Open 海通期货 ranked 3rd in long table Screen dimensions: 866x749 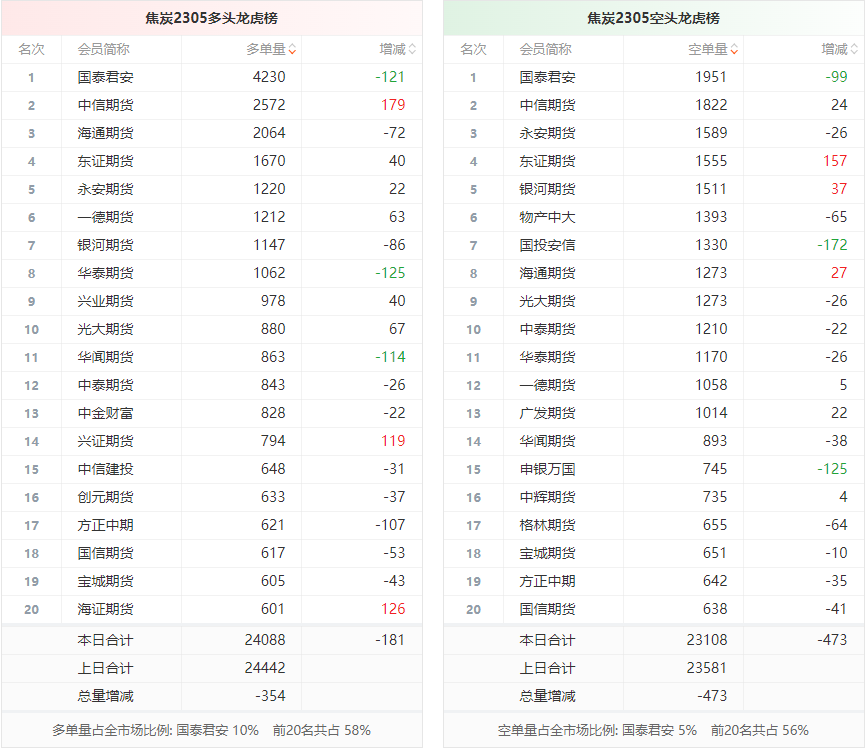coord(105,133)
